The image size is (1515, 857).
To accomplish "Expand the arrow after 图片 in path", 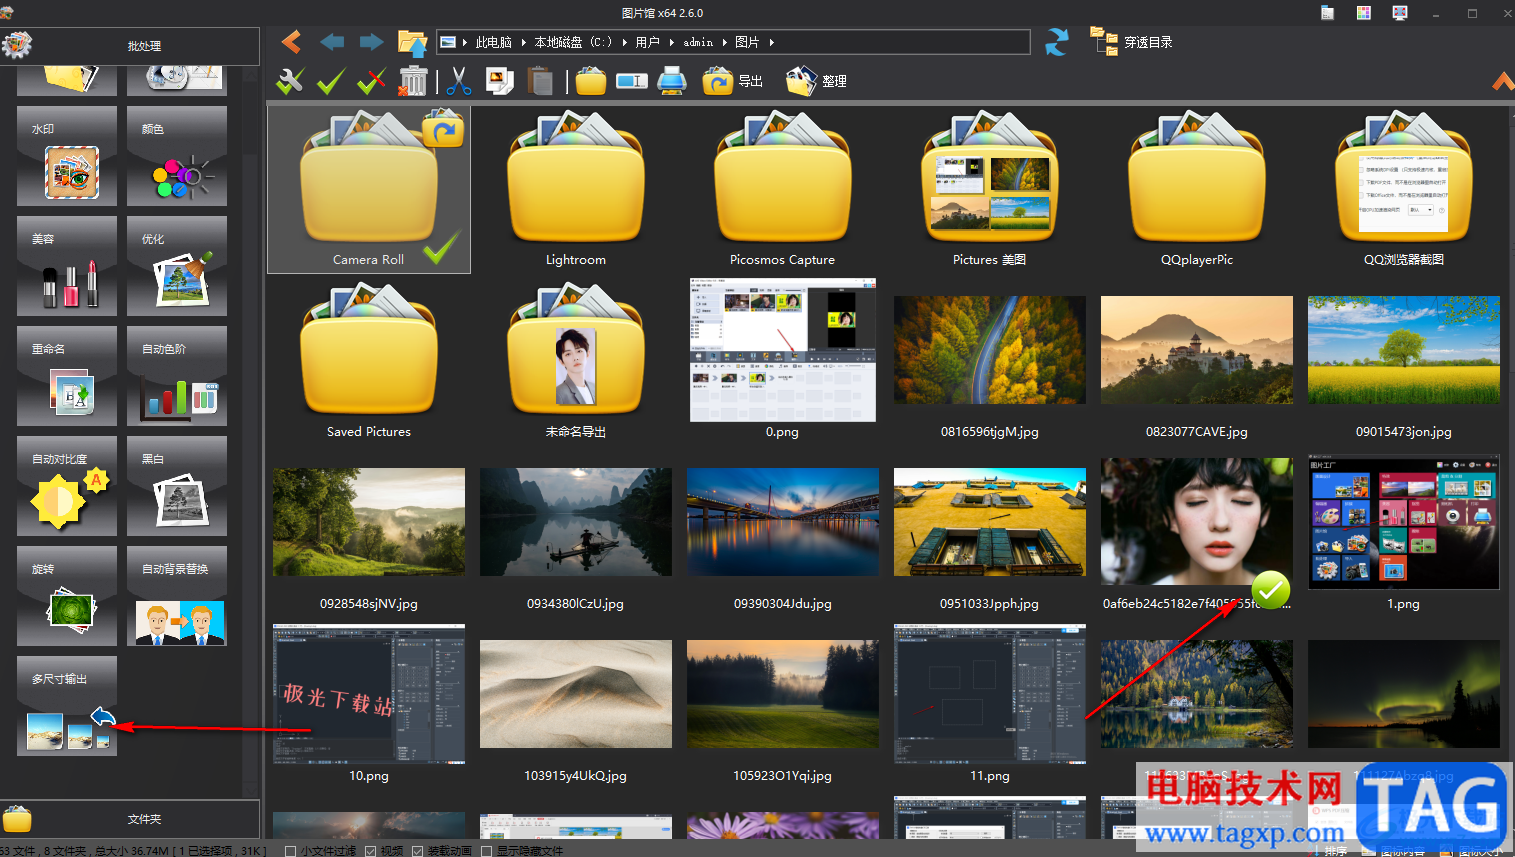I will [772, 42].
